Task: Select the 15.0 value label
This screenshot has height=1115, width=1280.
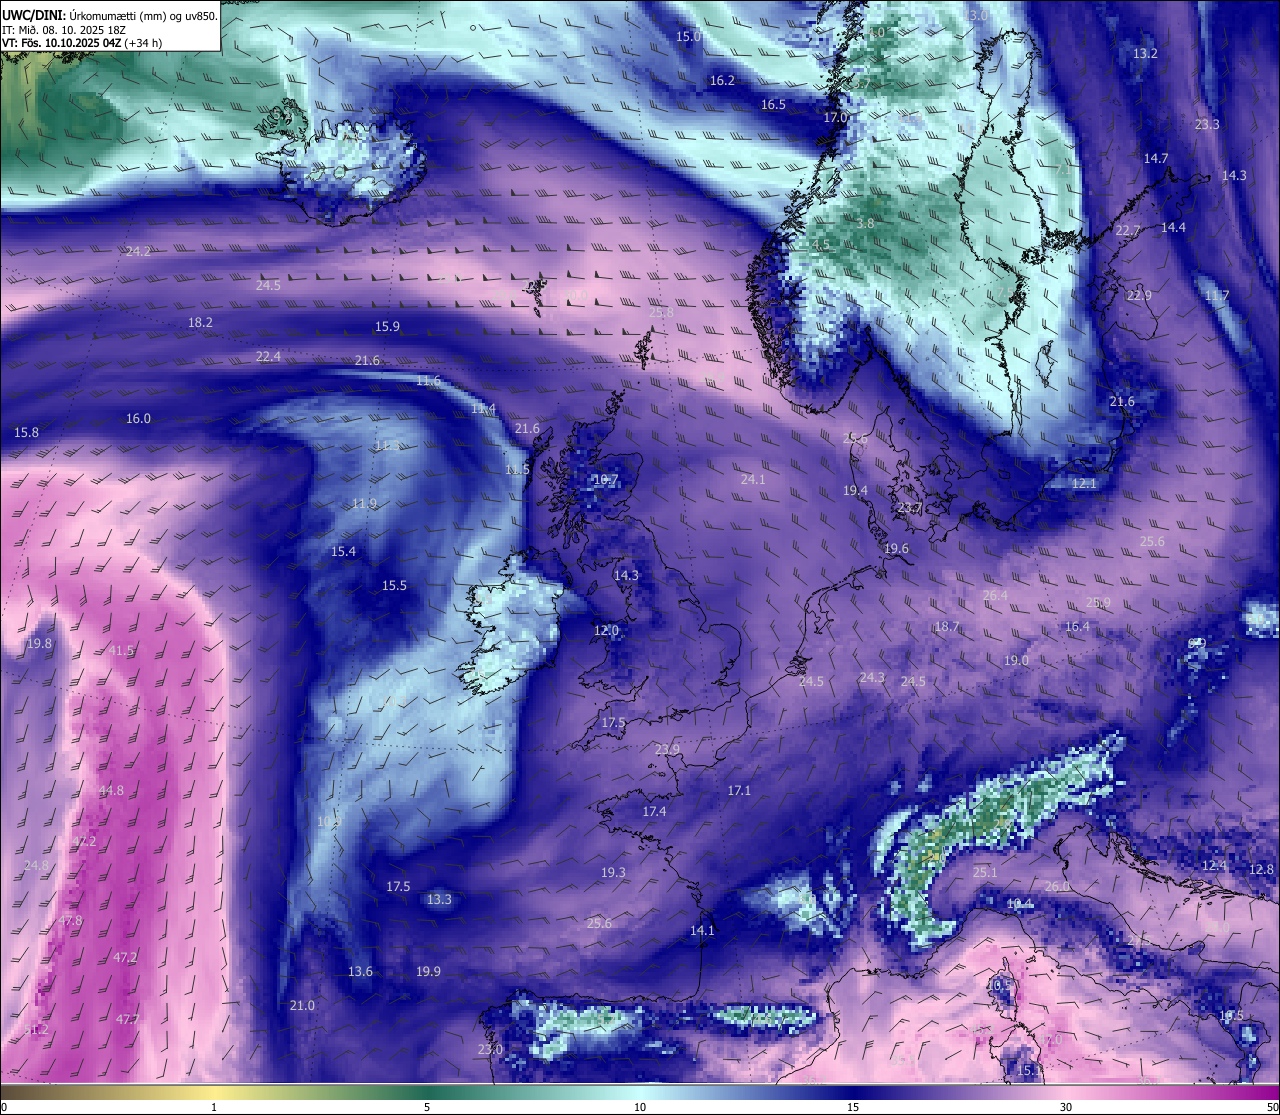Action: coord(689,36)
